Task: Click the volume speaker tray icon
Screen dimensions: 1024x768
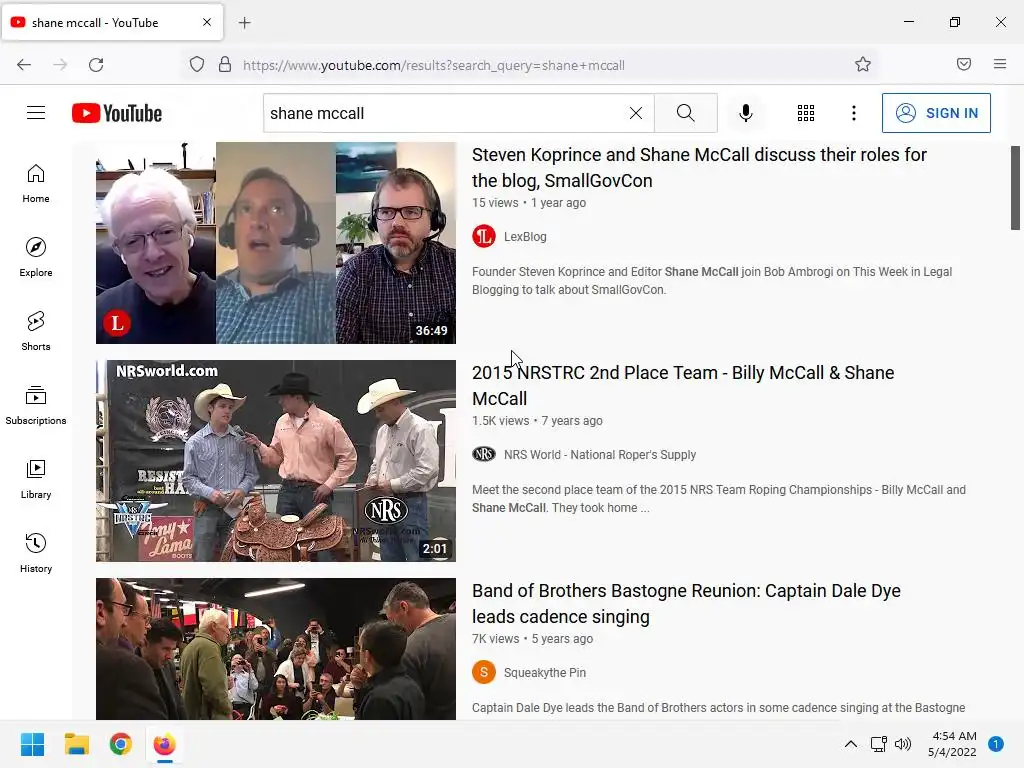Action: point(903,744)
